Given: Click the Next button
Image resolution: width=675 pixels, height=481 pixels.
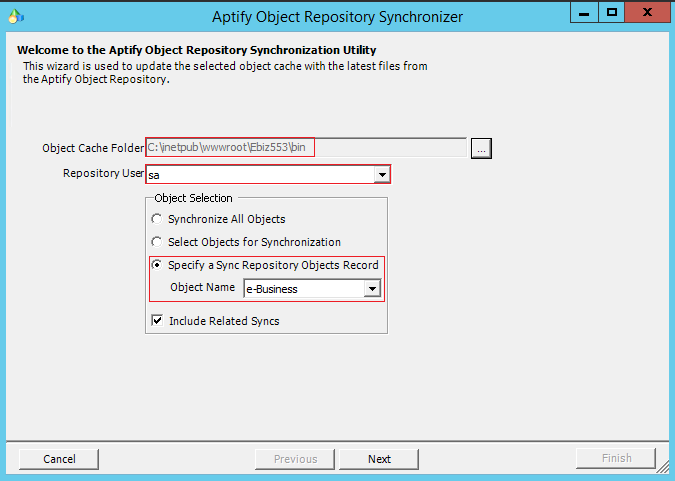Looking at the screenshot, I should pyautogui.click(x=379, y=459).
